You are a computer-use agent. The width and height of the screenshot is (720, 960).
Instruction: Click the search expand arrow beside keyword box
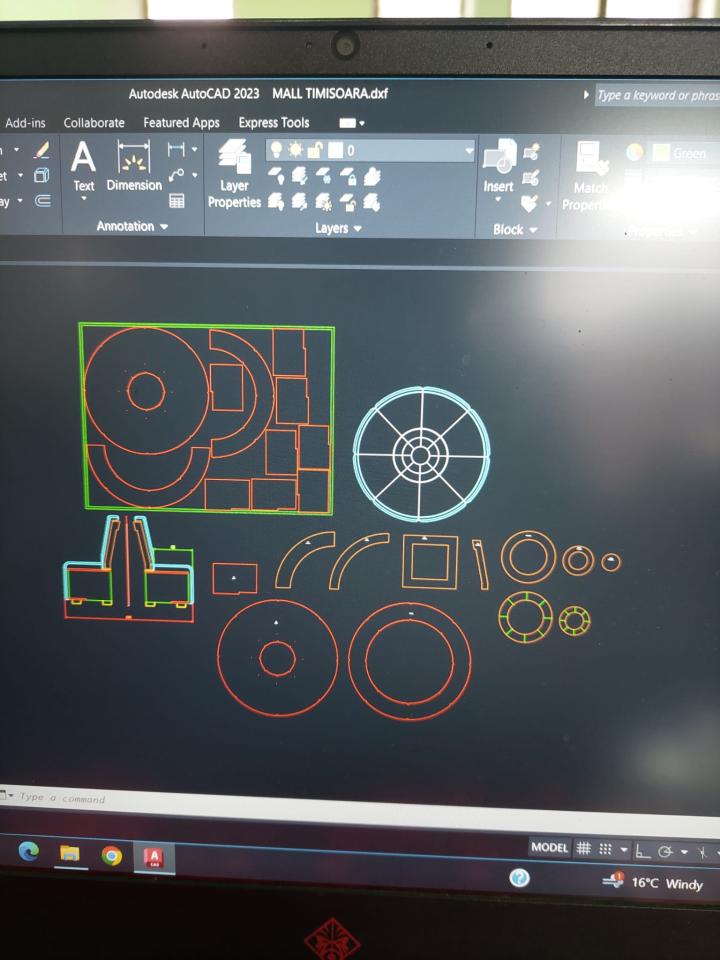586,95
